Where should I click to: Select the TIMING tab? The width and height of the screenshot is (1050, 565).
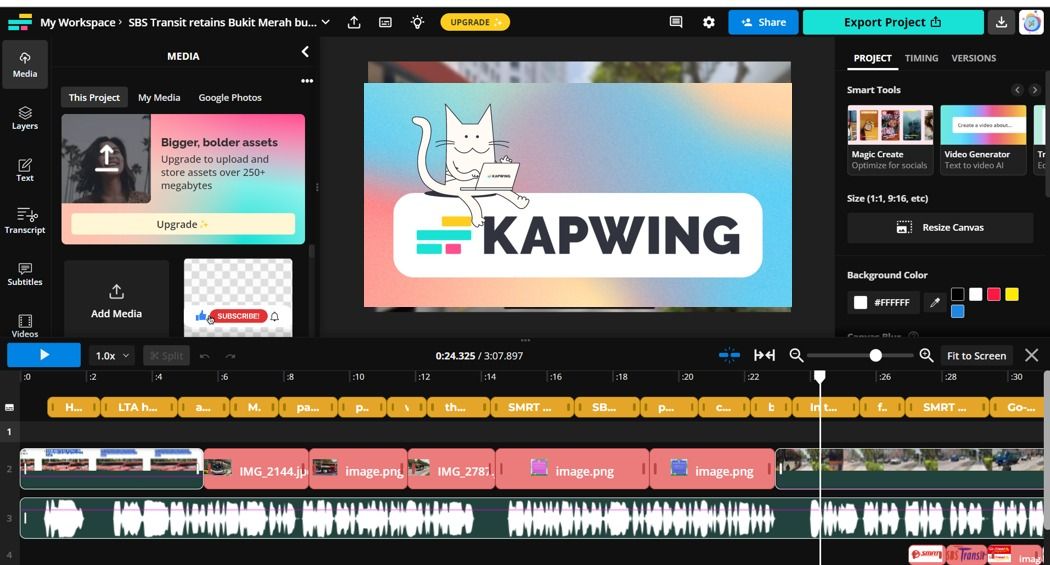(x=921, y=58)
